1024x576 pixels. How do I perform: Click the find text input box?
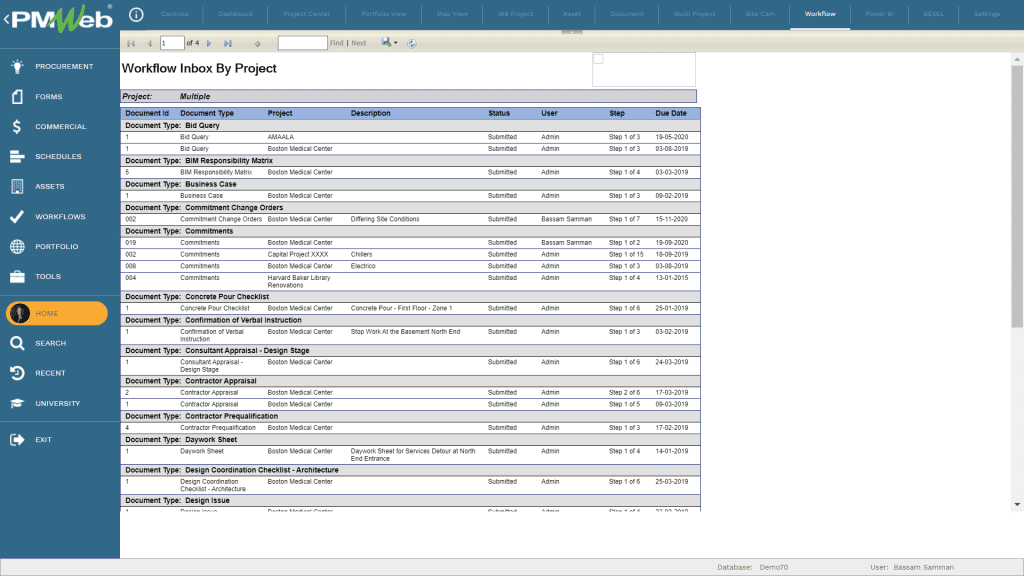pyautogui.click(x=302, y=43)
